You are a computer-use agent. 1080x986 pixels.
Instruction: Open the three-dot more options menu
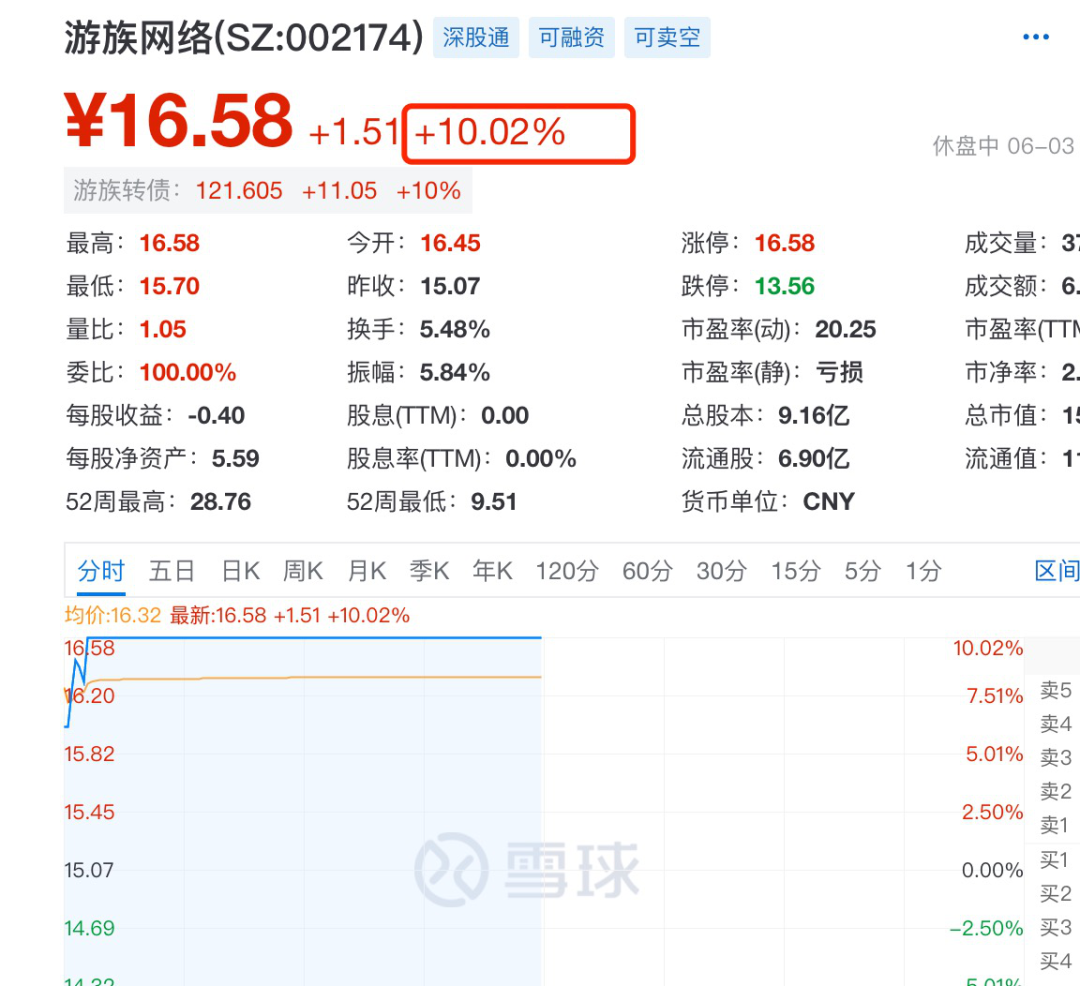[x=1035, y=36]
